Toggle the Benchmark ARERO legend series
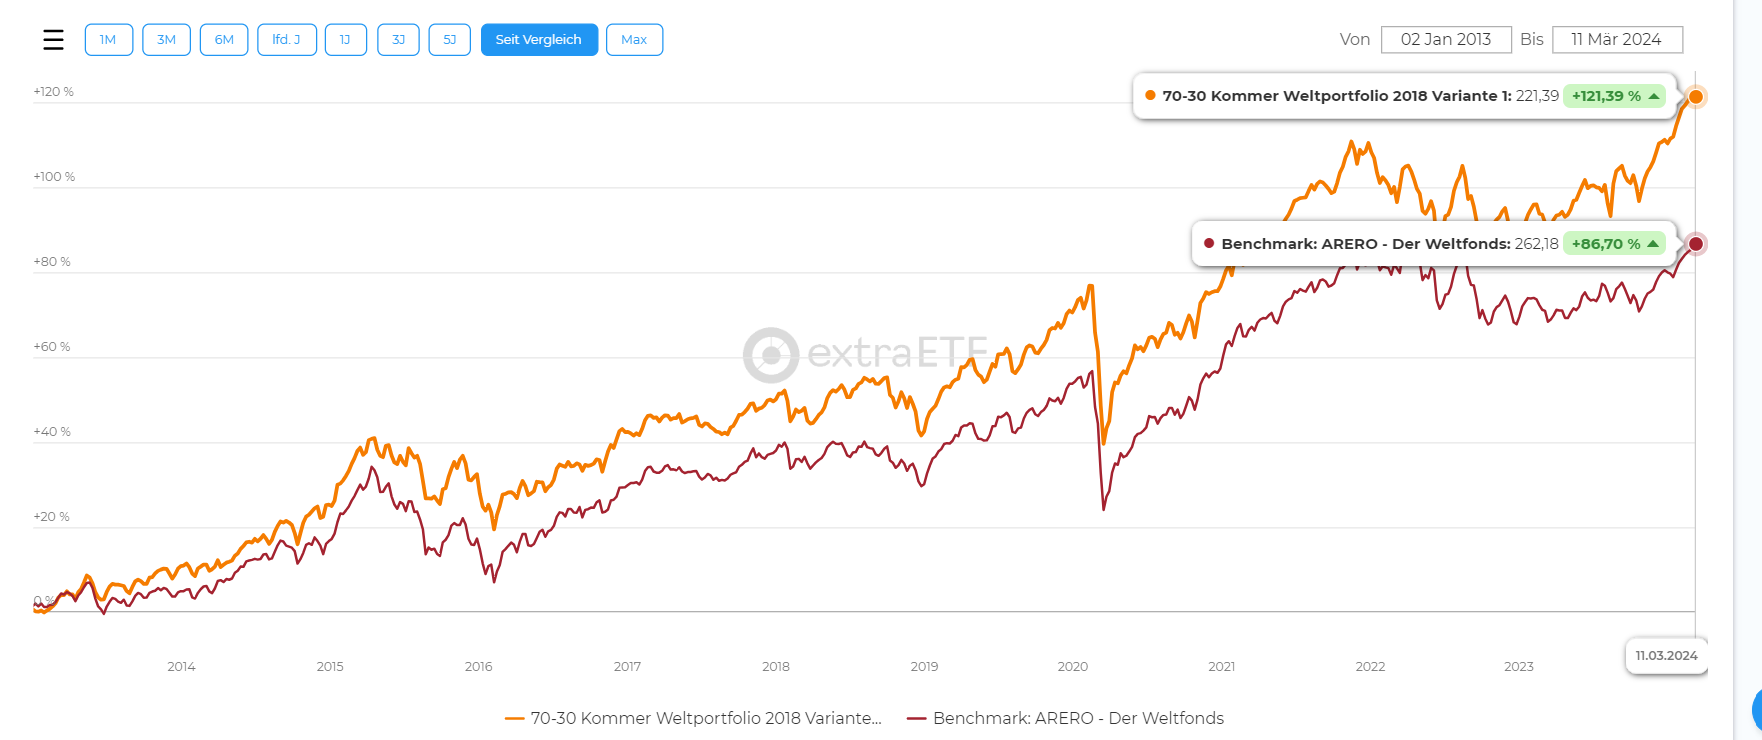 pyautogui.click(x=1066, y=718)
